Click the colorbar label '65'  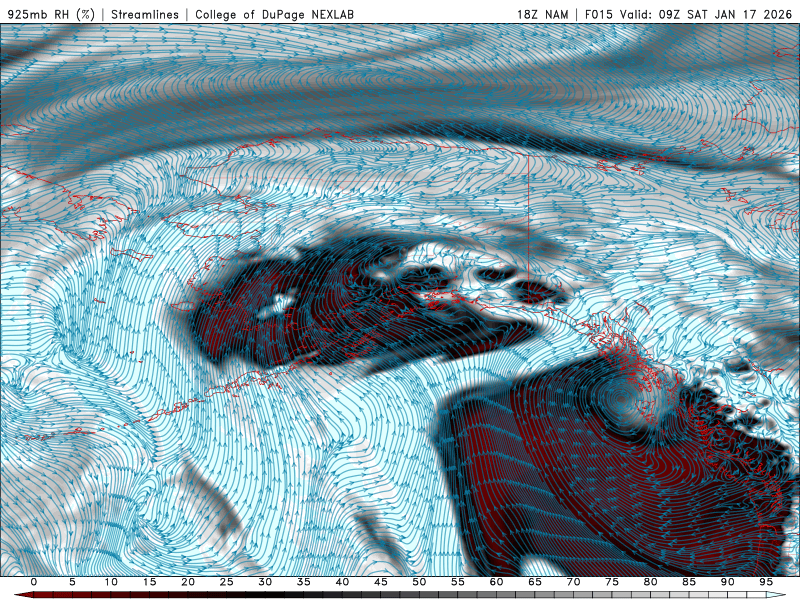[x=535, y=582]
